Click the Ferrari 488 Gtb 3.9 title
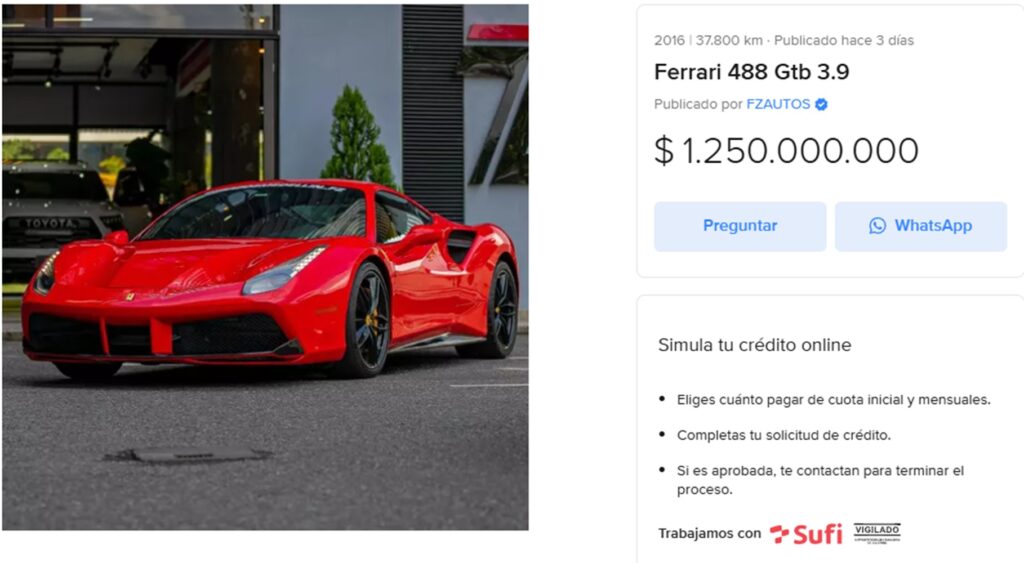 [752, 72]
